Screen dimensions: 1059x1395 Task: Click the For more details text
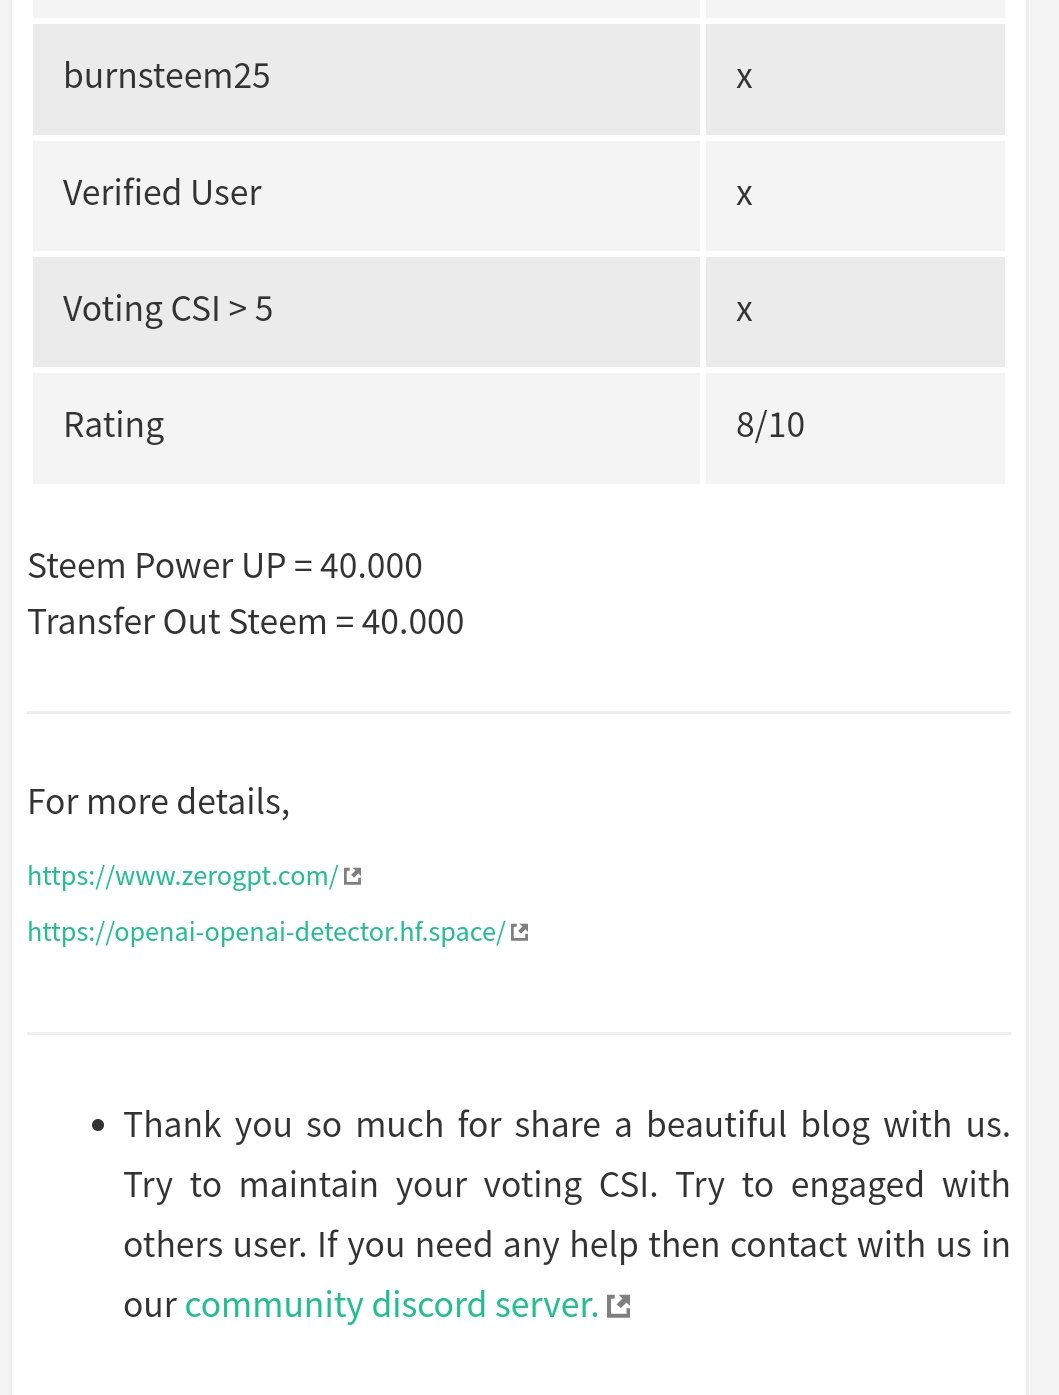coord(159,802)
